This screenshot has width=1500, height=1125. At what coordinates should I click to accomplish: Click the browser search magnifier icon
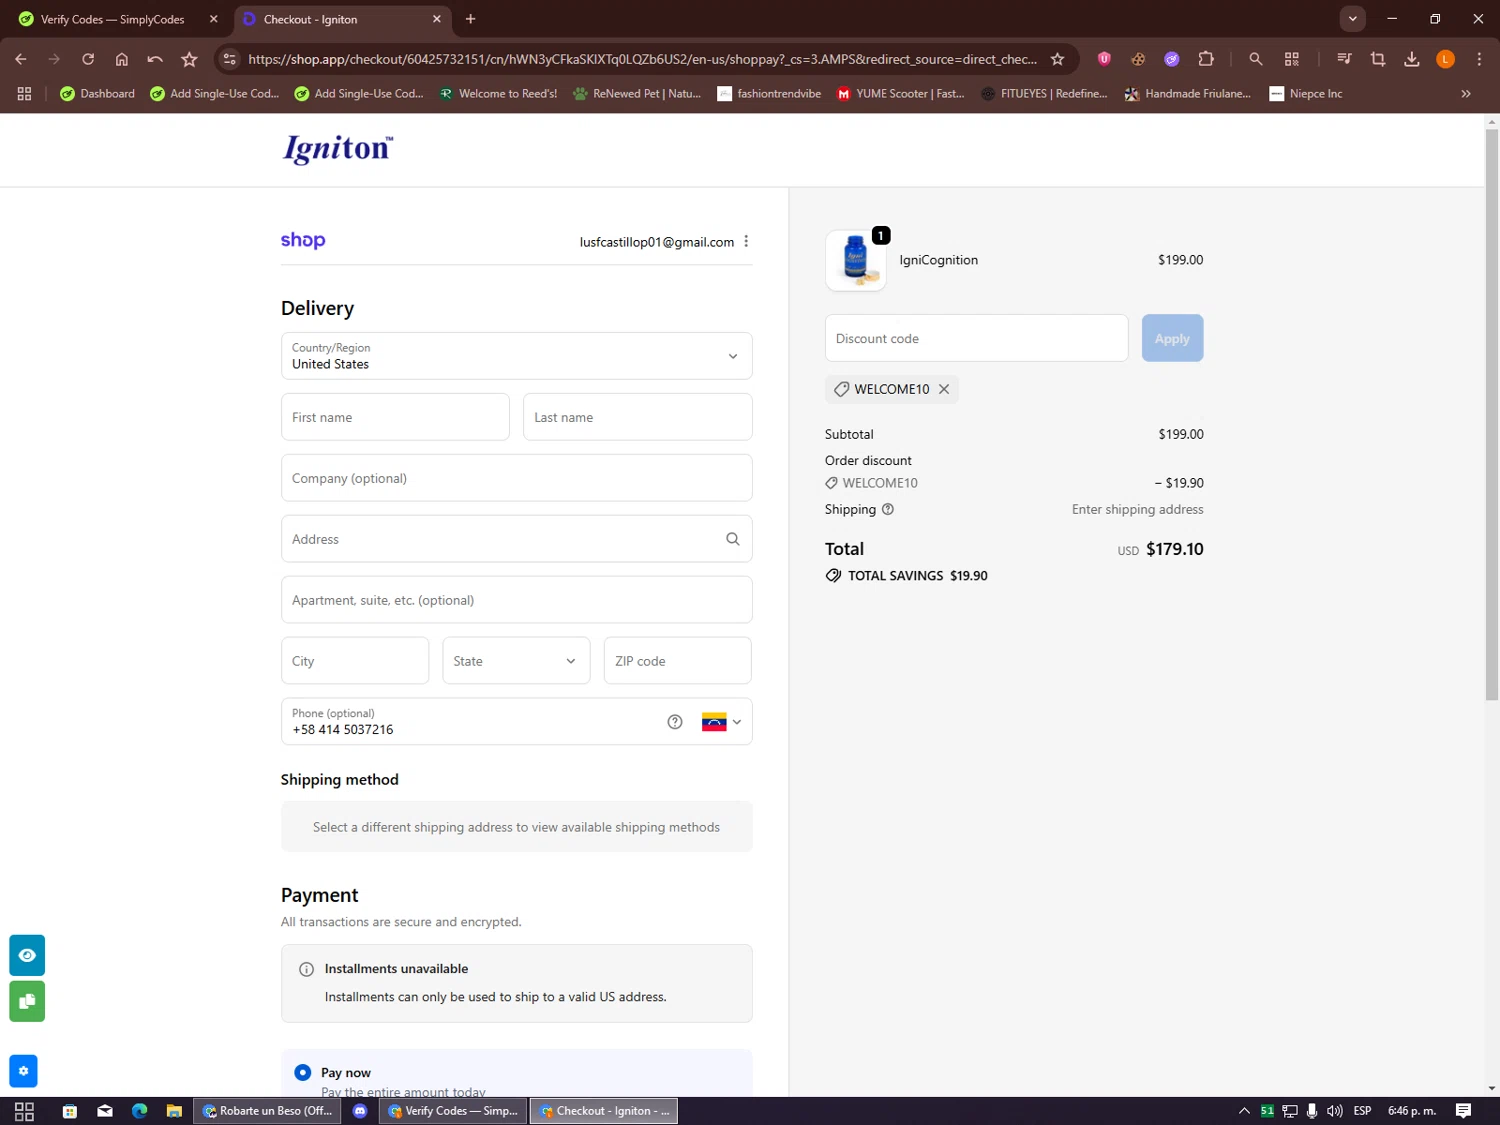pos(1256,59)
